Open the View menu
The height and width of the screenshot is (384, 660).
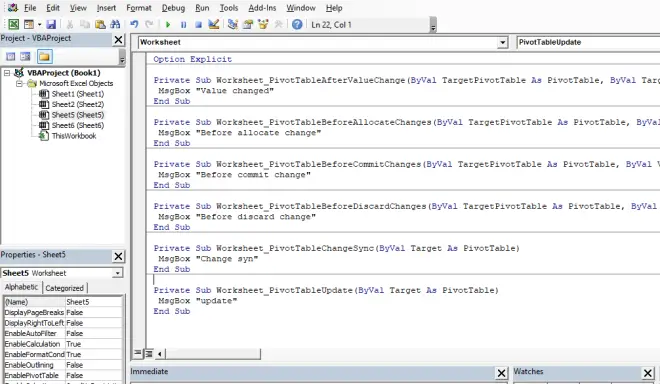click(78, 8)
